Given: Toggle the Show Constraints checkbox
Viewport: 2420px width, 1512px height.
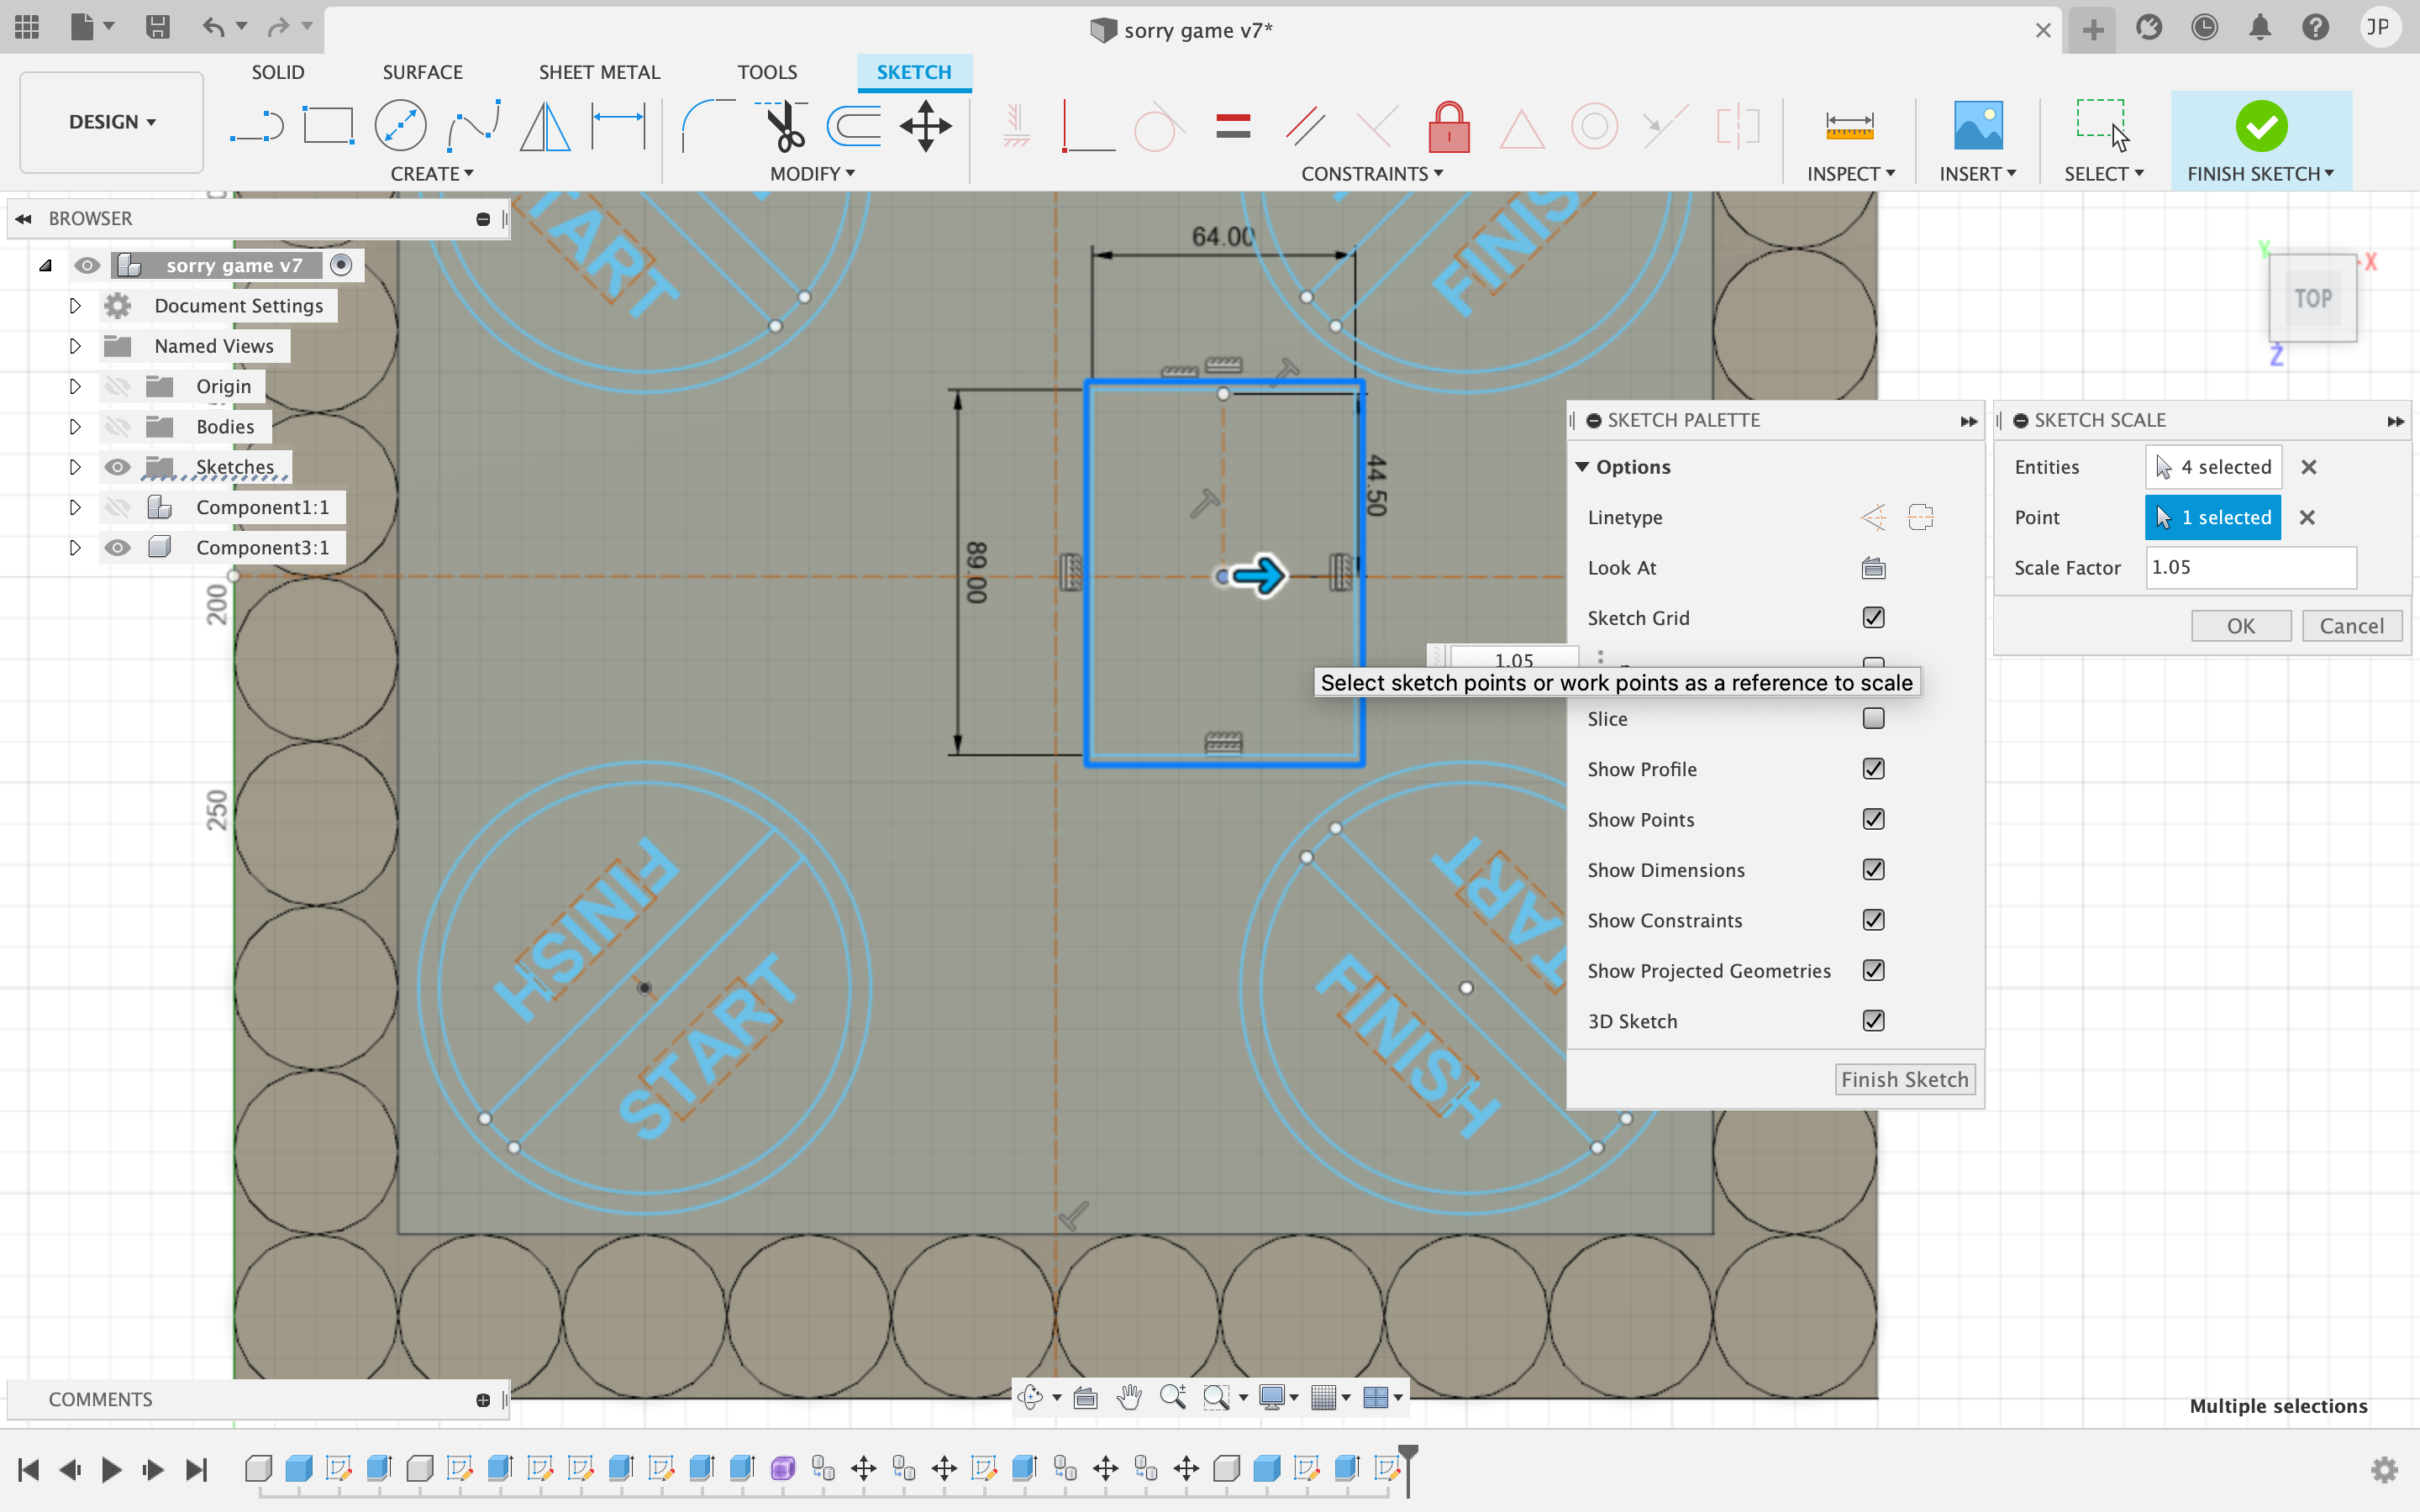Looking at the screenshot, I should coord(1873,919).
